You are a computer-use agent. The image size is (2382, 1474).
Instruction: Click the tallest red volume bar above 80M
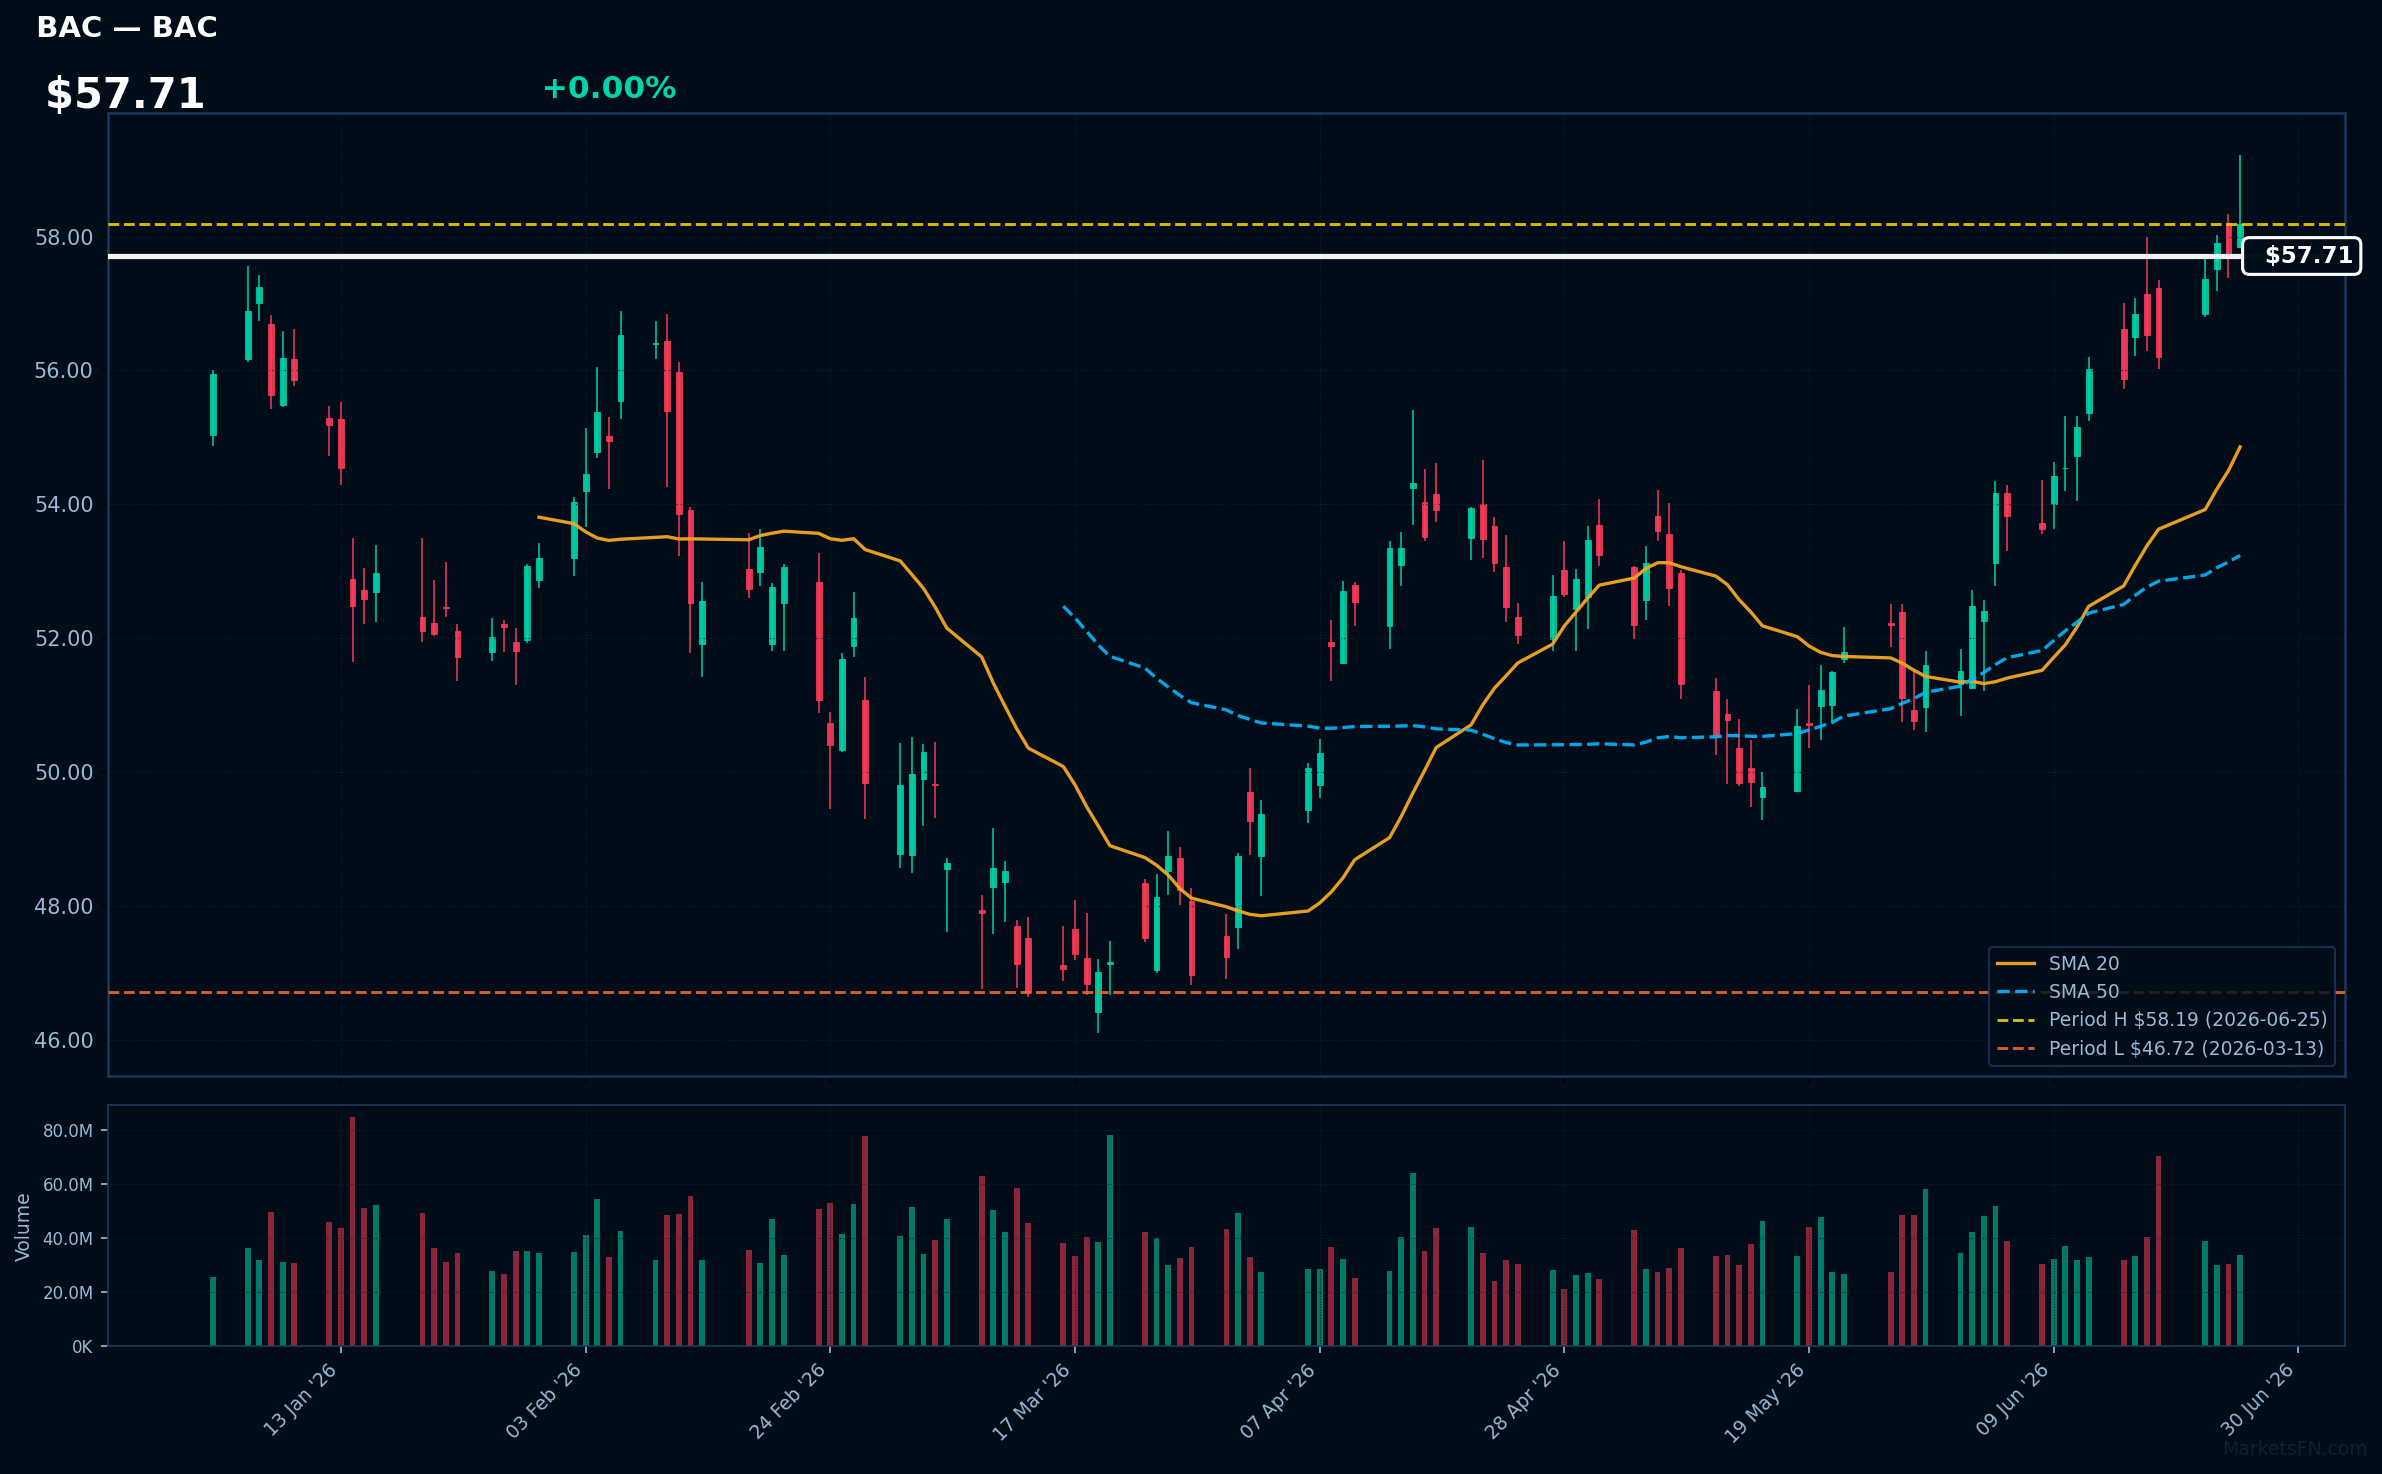click(352, 1232)
